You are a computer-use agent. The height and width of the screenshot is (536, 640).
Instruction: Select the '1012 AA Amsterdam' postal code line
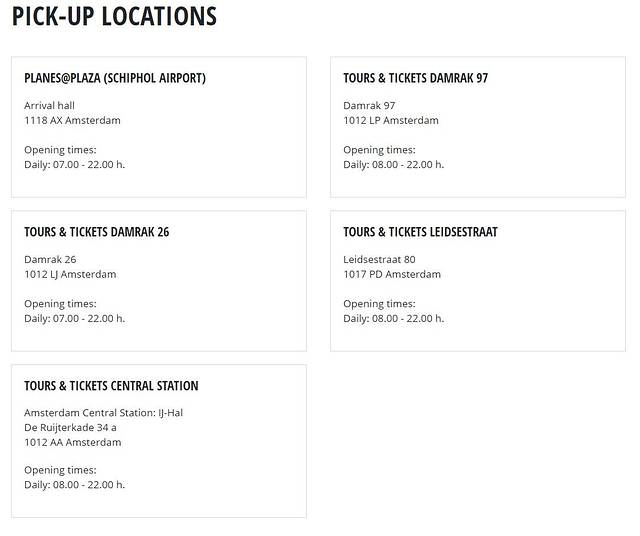pyautogui.click(x=72, y=442)
